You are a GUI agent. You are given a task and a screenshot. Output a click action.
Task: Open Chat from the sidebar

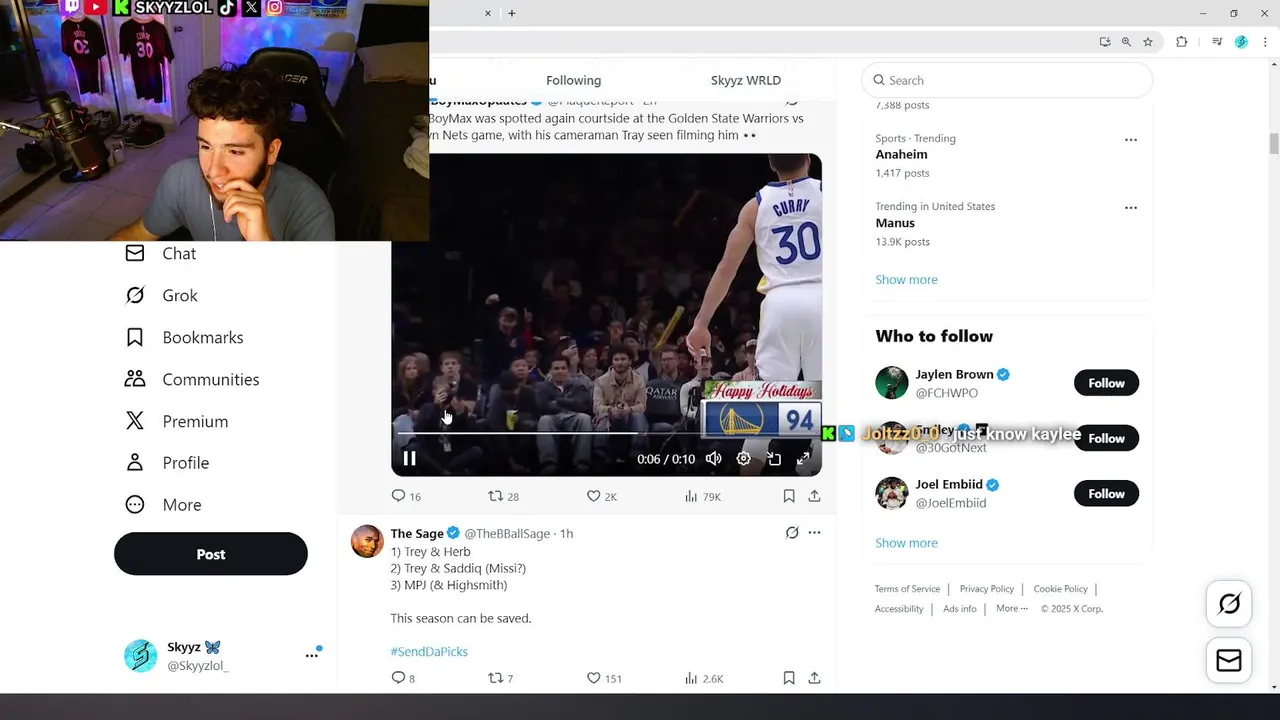pyautogui.click(x=160, y=254)
